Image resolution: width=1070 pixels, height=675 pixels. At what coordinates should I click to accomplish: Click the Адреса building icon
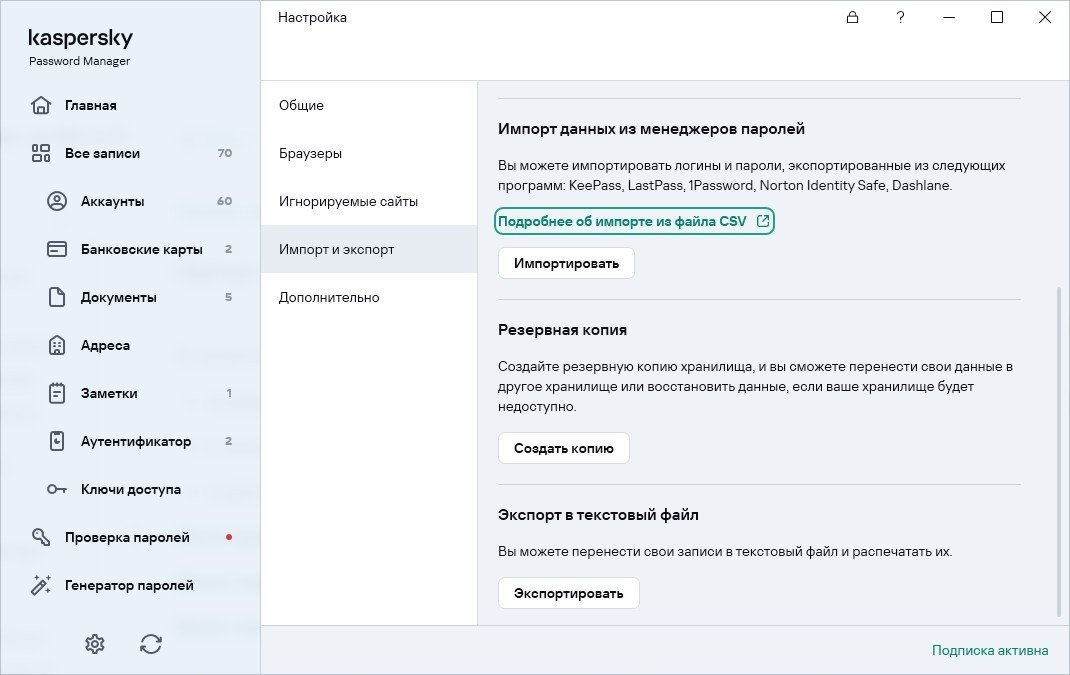tap(57, 345)
